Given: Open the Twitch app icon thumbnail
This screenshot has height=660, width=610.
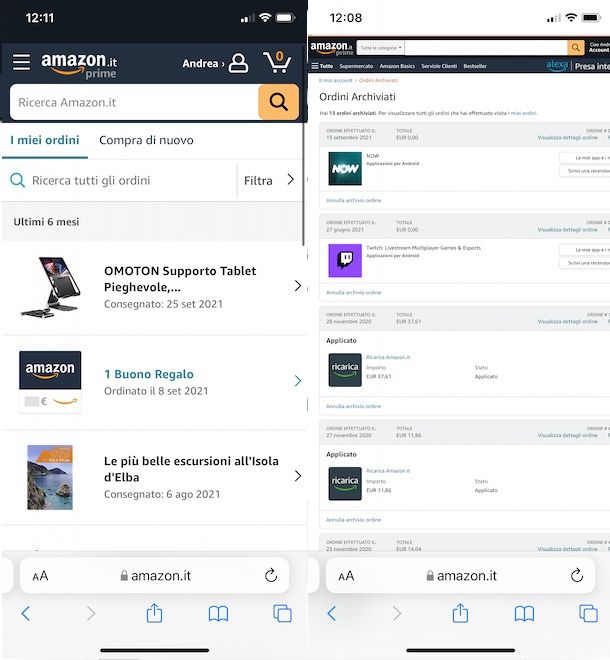Looking at the screenshot, I should (x=345, y=261).
